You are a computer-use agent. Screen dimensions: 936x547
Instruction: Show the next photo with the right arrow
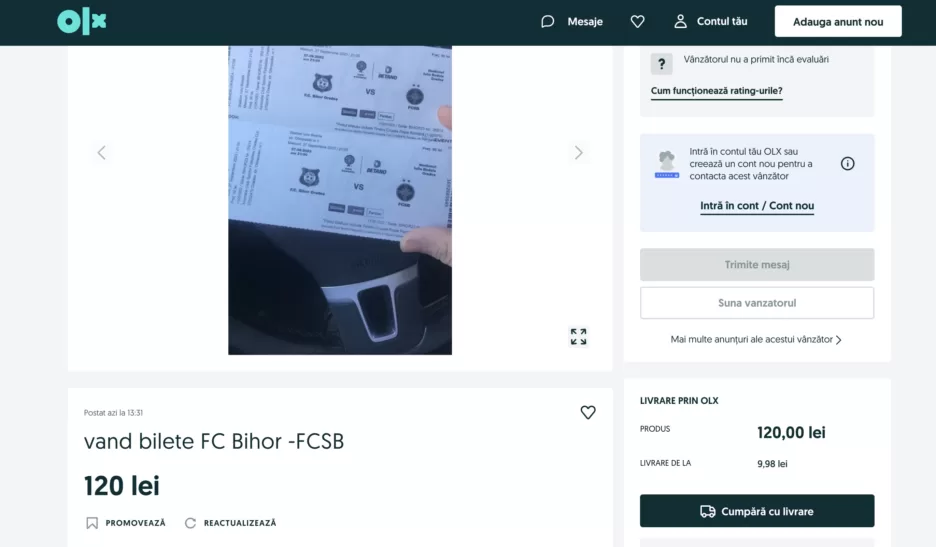(x=578, y=153)
